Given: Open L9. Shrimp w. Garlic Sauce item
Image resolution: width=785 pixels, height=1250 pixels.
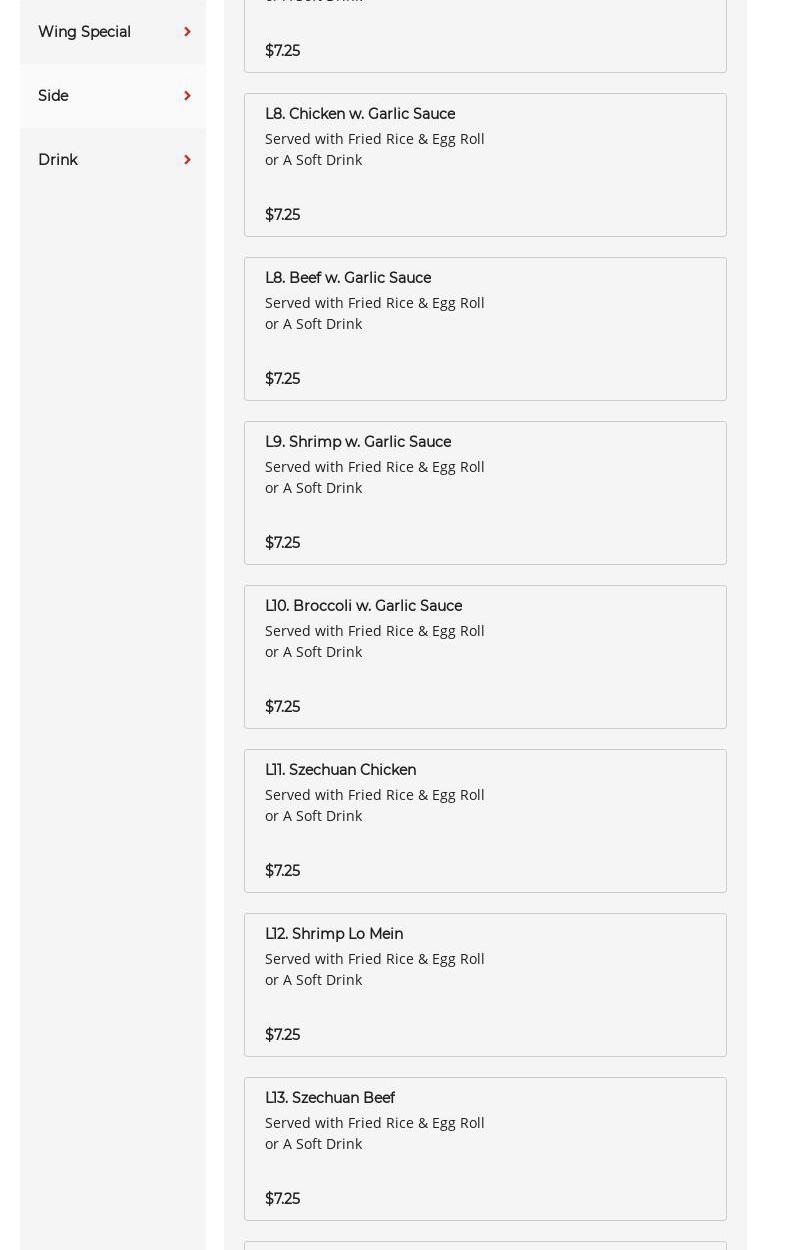Looking at the screenshot, I should click(x=358, y=442).
